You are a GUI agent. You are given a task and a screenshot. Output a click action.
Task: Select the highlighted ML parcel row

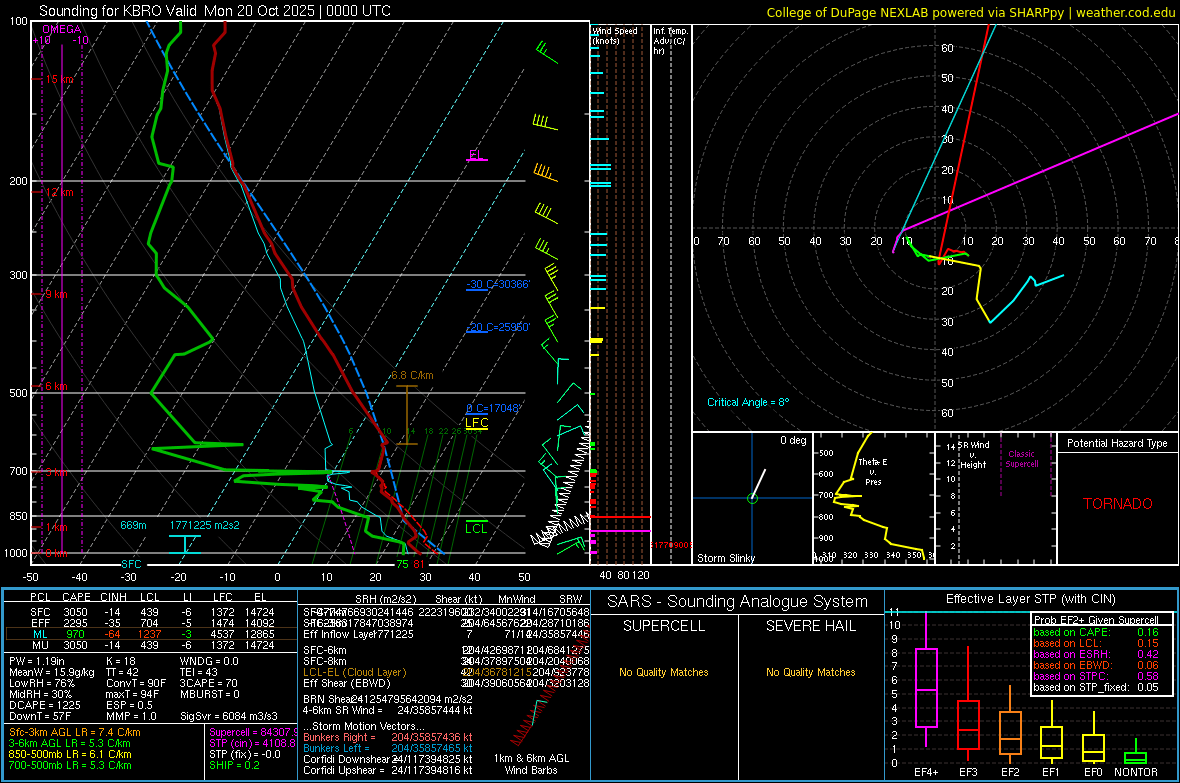pos(152,634)
